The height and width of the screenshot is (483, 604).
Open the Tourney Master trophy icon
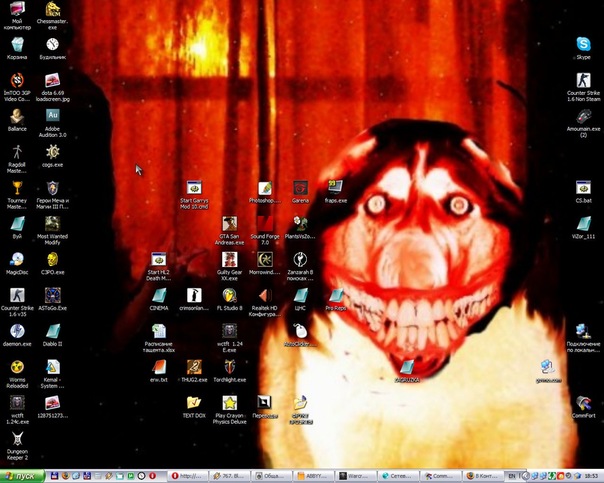(x=17, y=195)
